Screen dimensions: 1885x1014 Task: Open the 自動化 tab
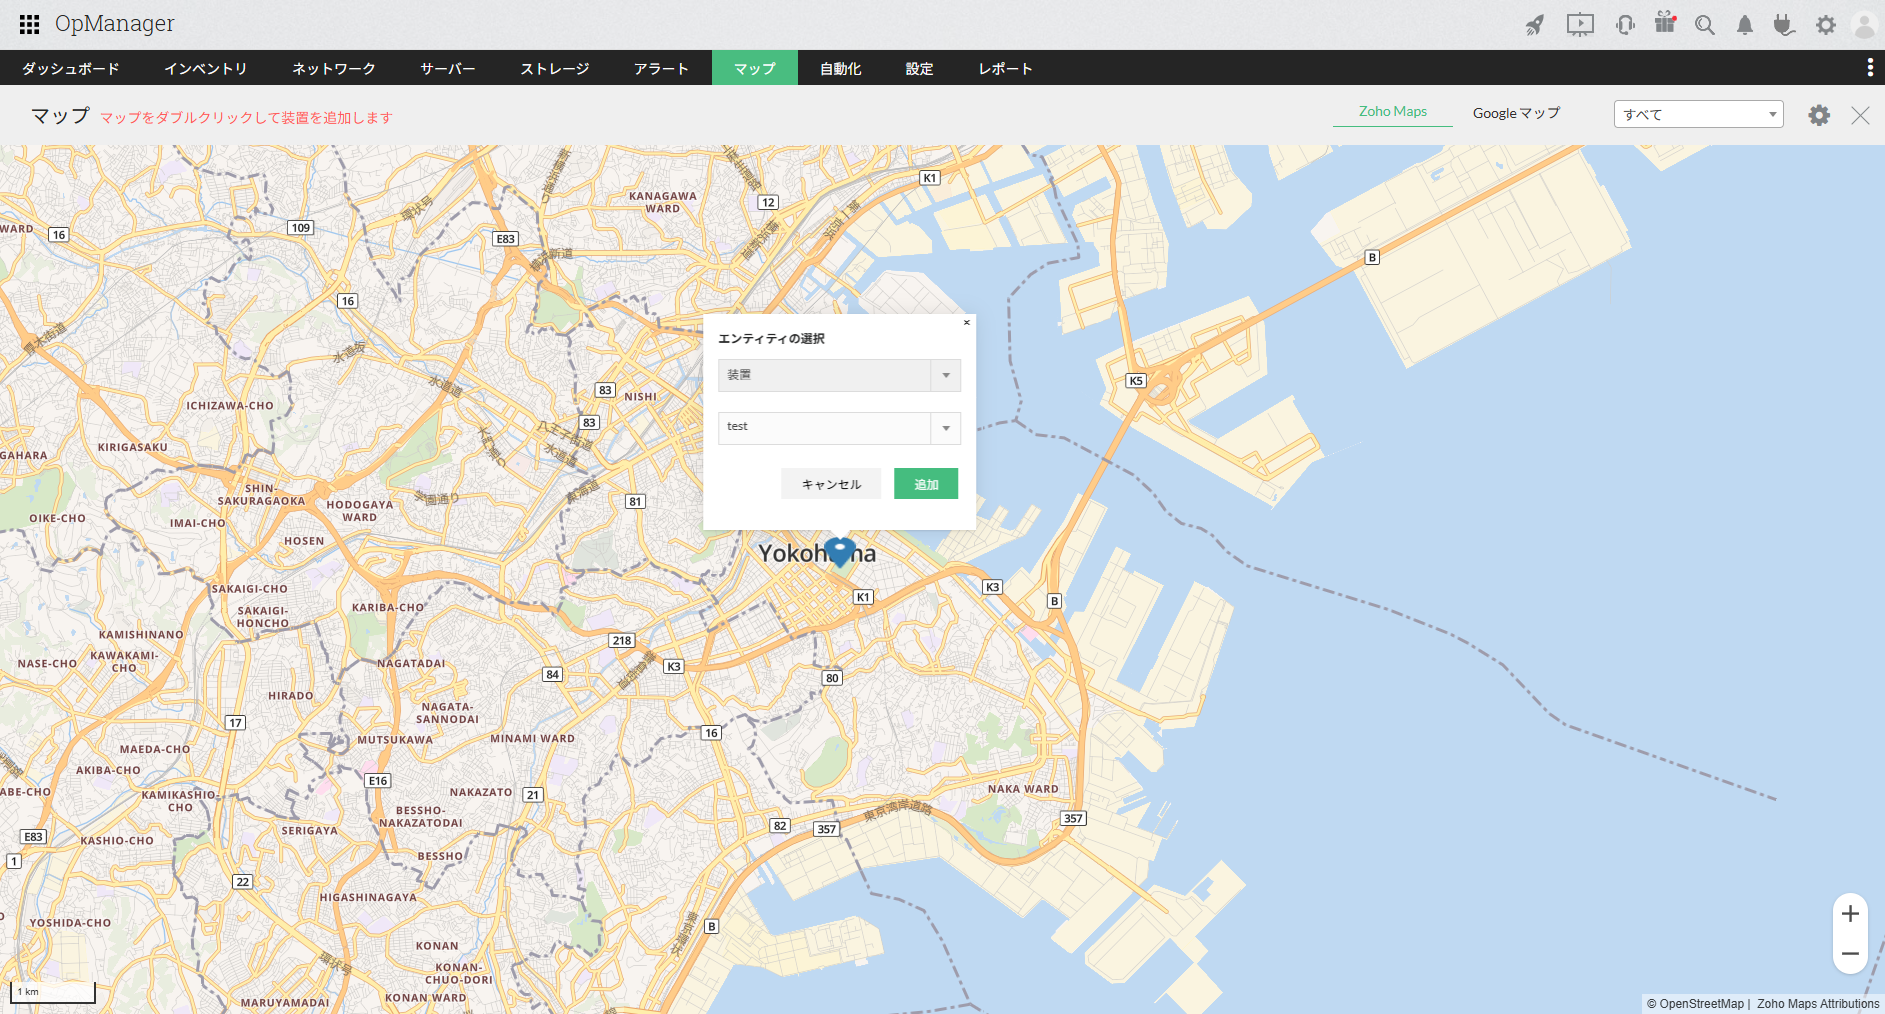click(841, 68)
